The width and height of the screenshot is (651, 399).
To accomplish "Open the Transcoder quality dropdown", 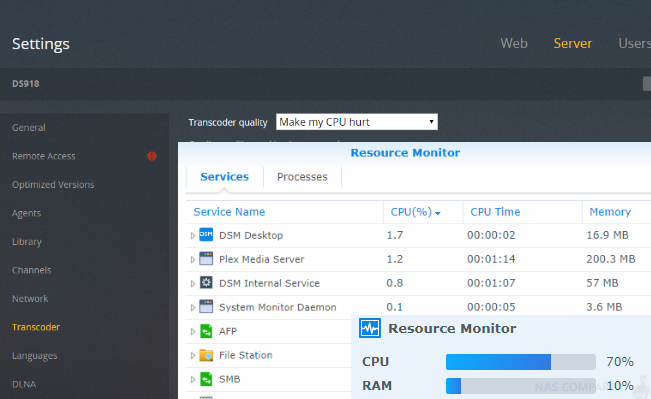I will coord(357,122).
